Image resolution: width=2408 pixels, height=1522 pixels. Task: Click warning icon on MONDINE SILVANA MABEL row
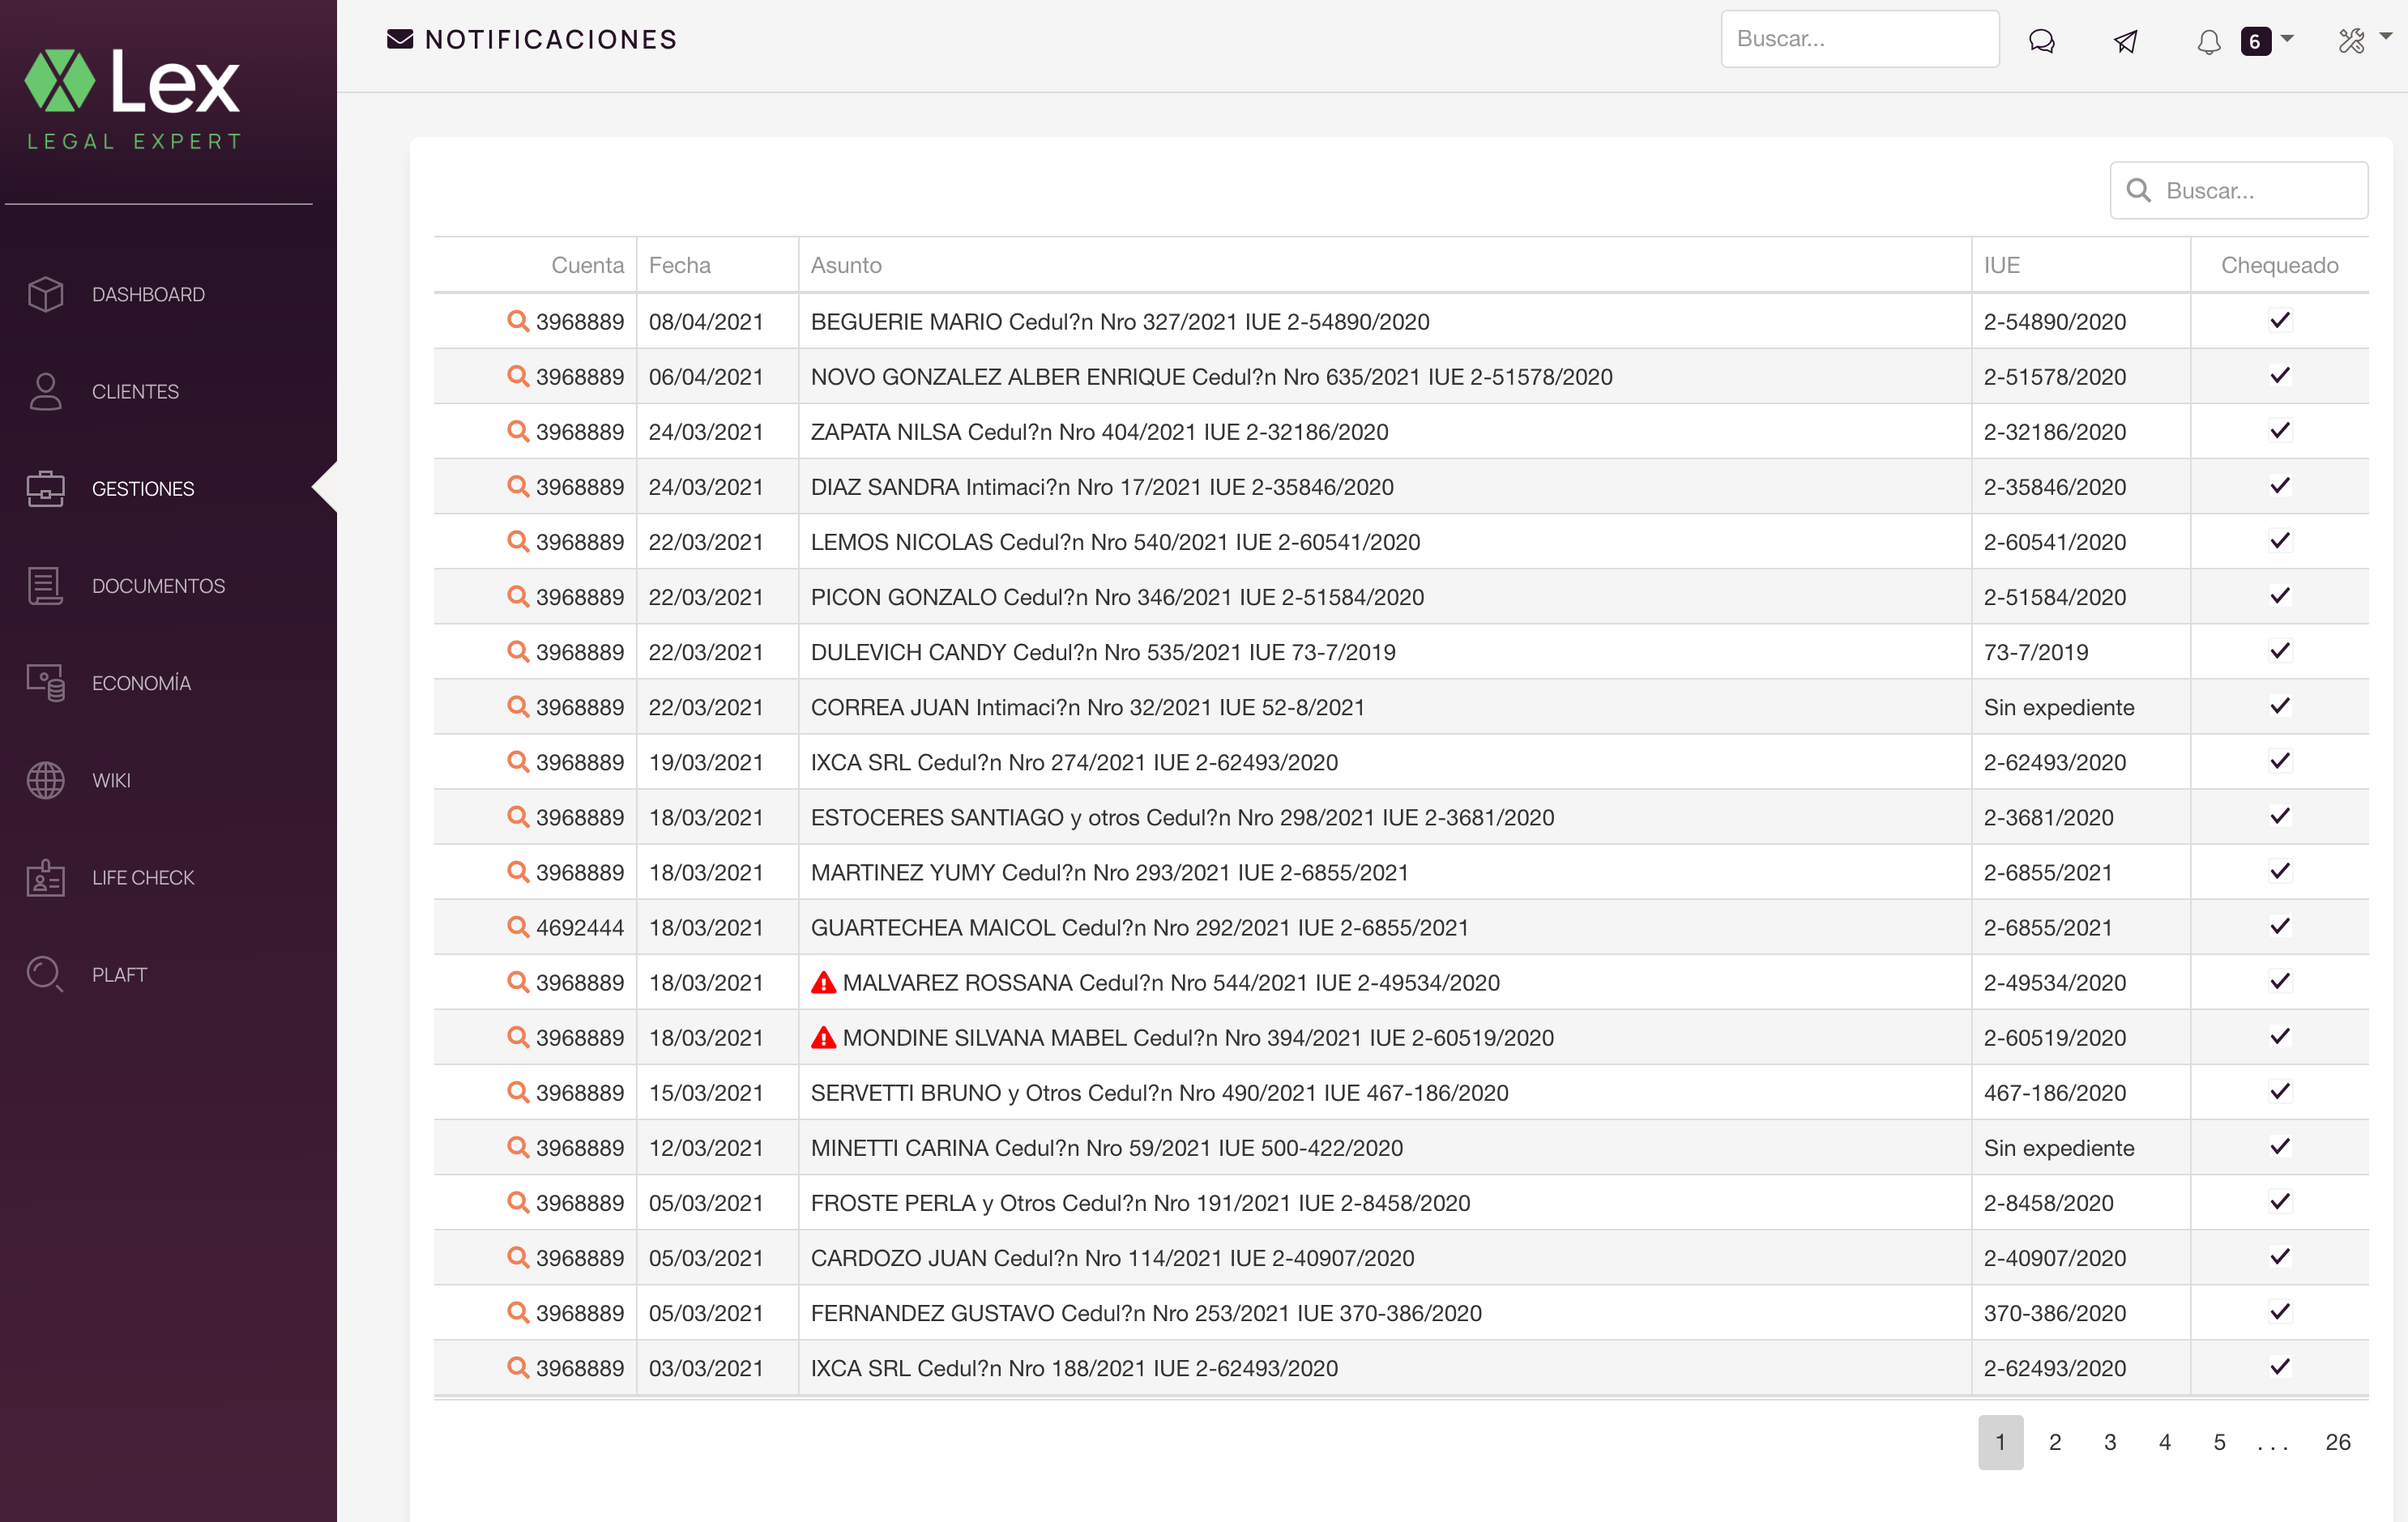click(823, 1038)
